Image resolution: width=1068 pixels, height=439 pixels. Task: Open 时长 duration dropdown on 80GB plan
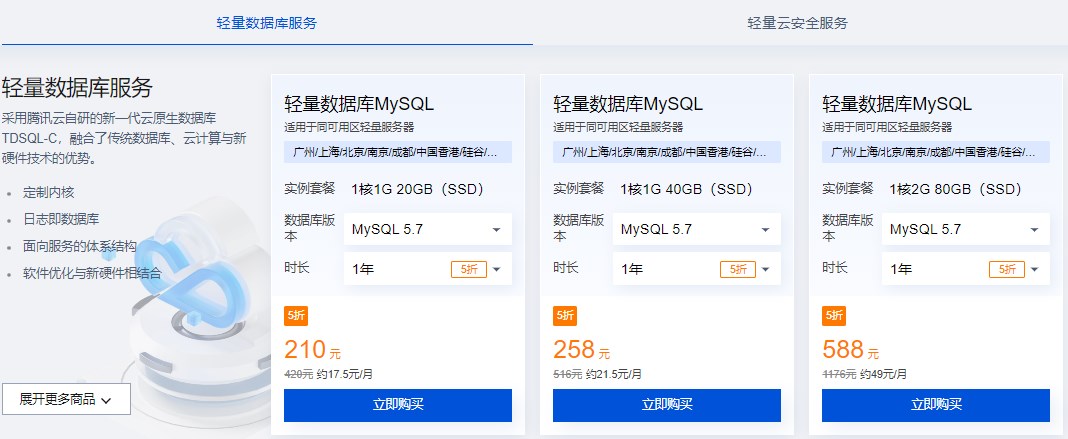coord(965,269)
